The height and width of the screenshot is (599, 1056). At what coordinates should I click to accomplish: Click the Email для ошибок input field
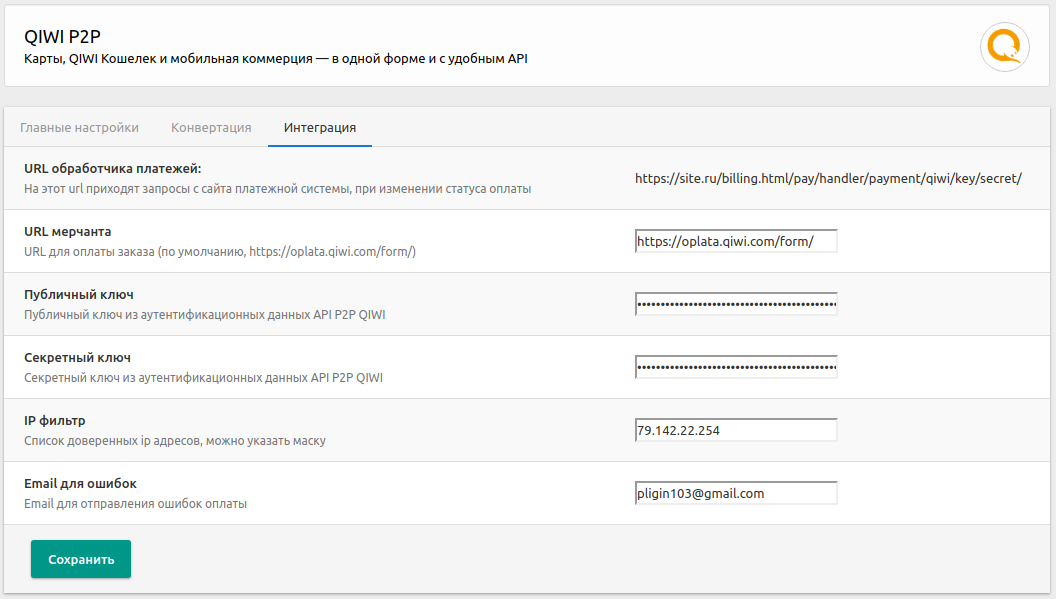pos(736,493)
